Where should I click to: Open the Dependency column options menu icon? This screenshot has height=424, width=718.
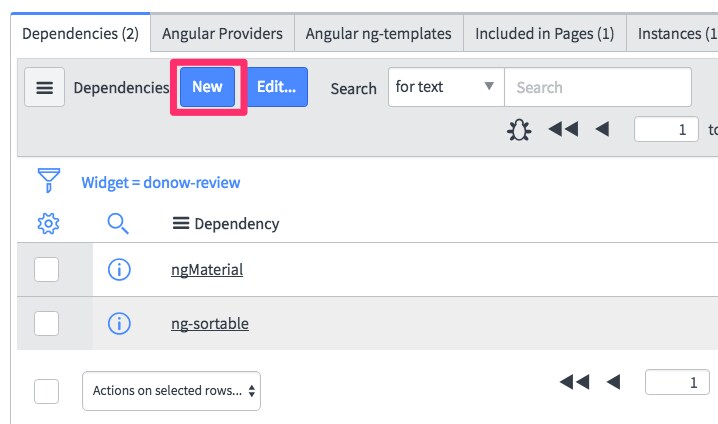(x=181, y=224)
